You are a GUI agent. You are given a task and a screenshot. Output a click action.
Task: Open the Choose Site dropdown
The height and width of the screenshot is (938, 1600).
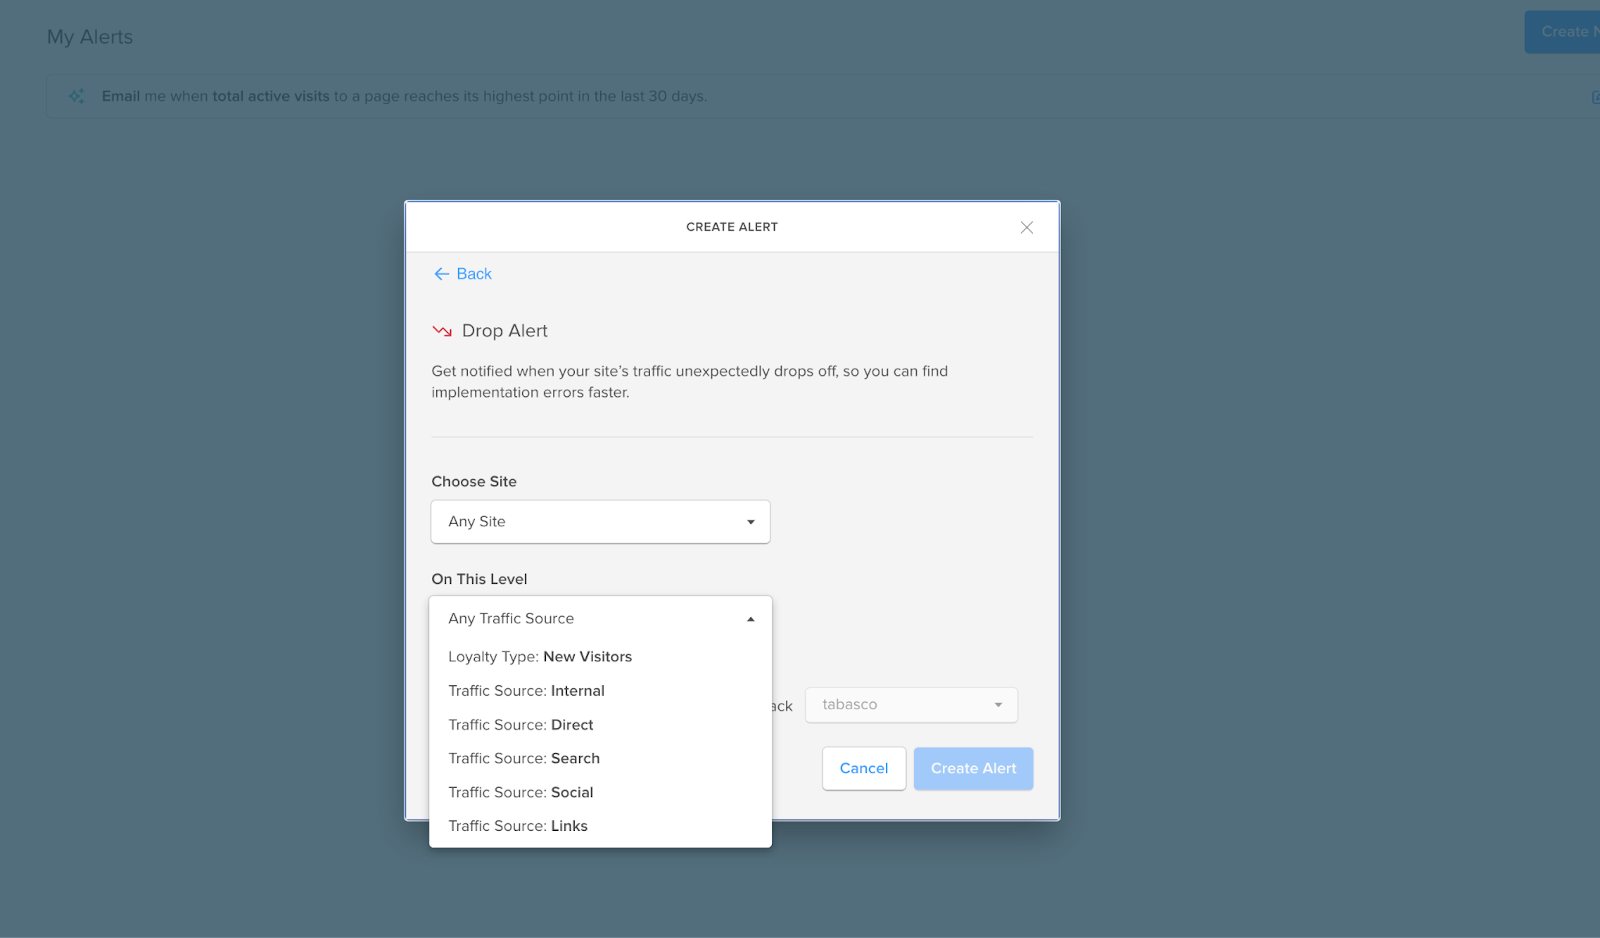[599, 521]
